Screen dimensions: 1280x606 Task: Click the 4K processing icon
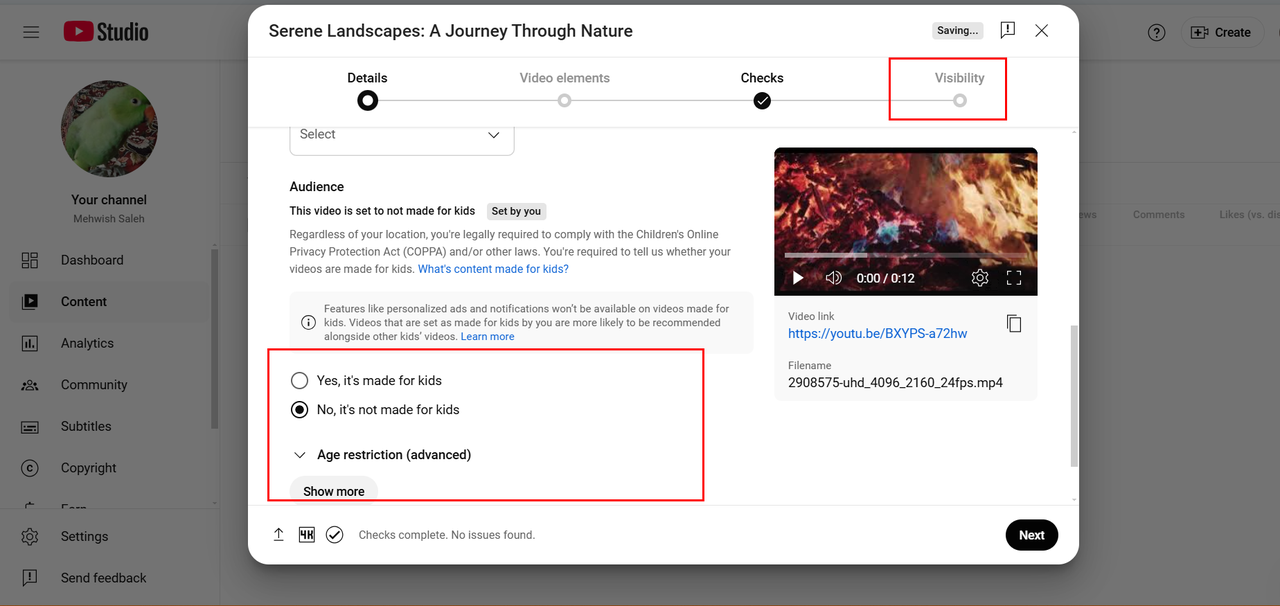point(307,535)
